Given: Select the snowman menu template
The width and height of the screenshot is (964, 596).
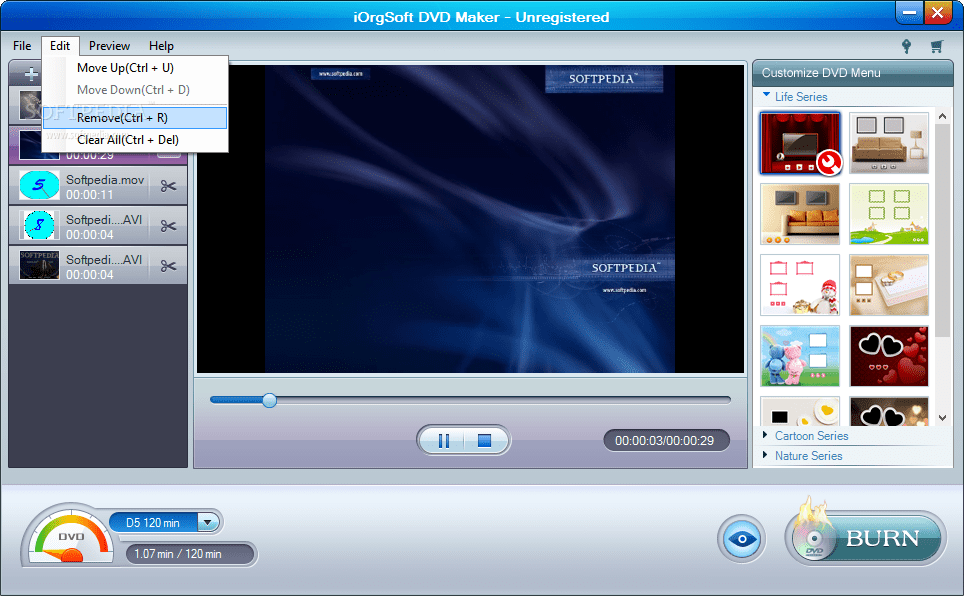Looking at the screenshot, I should pos(800,285).
